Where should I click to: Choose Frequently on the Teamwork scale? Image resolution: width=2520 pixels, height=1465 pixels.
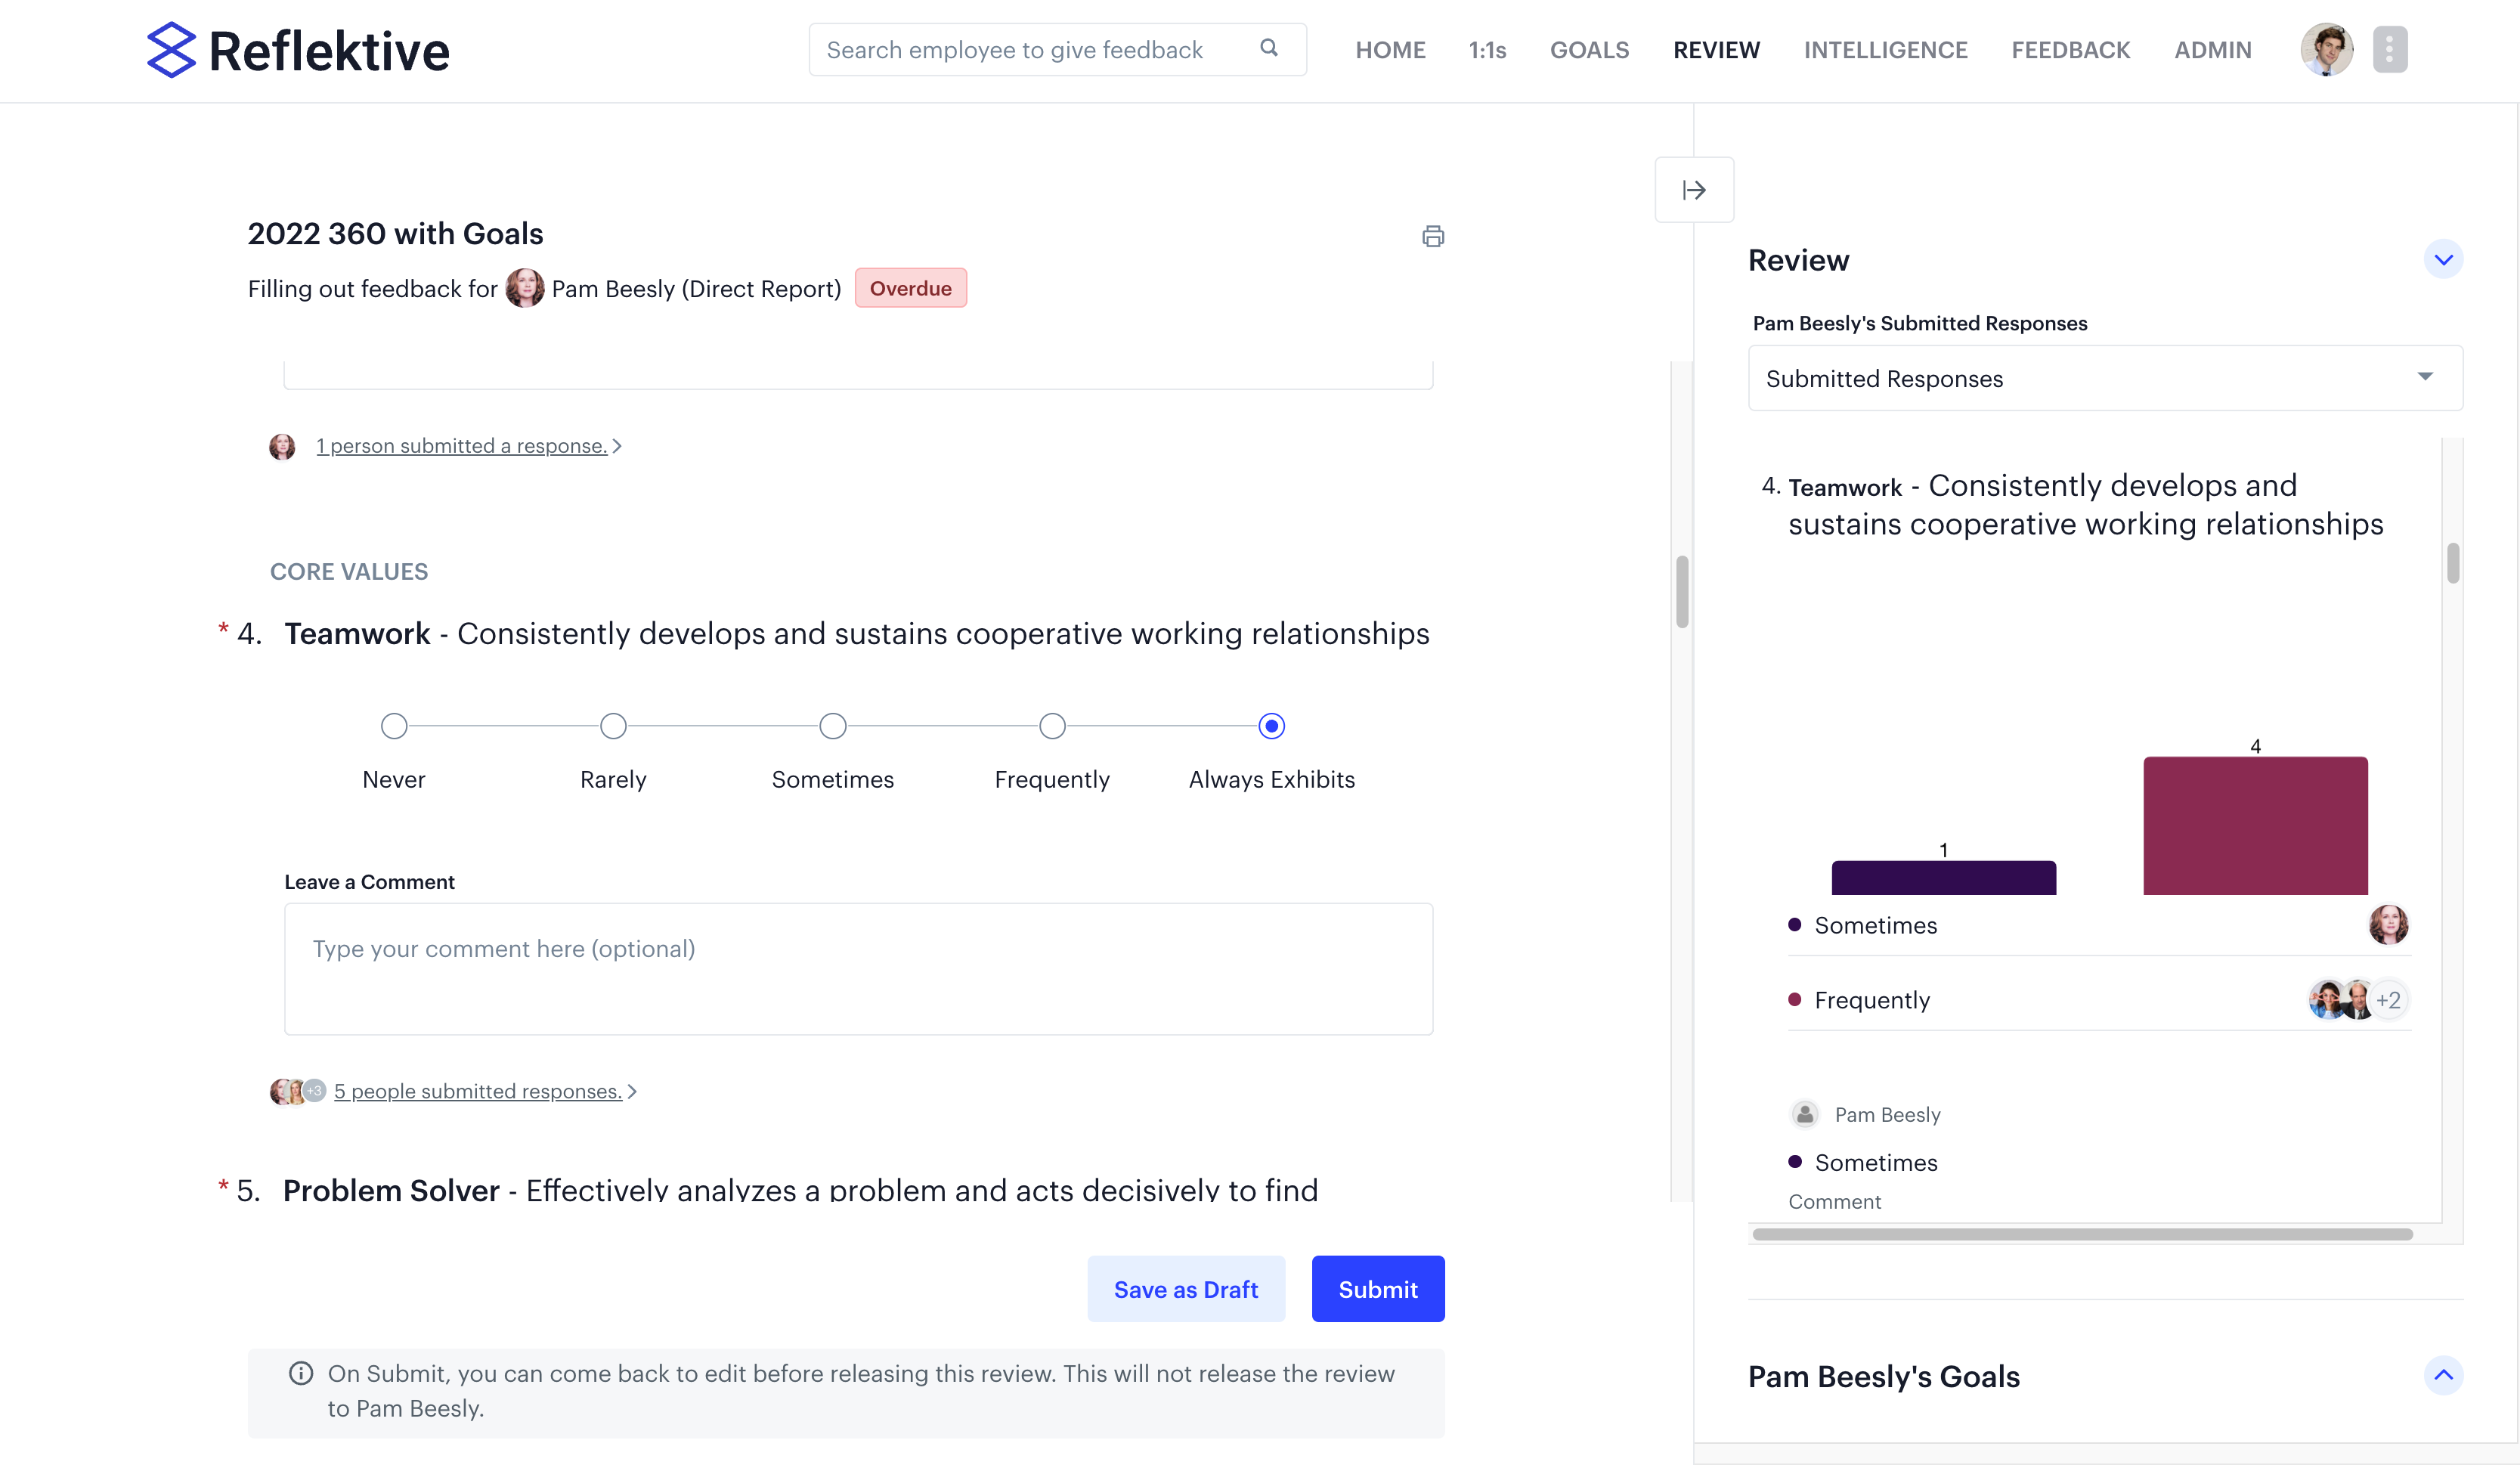point(1052,726)
